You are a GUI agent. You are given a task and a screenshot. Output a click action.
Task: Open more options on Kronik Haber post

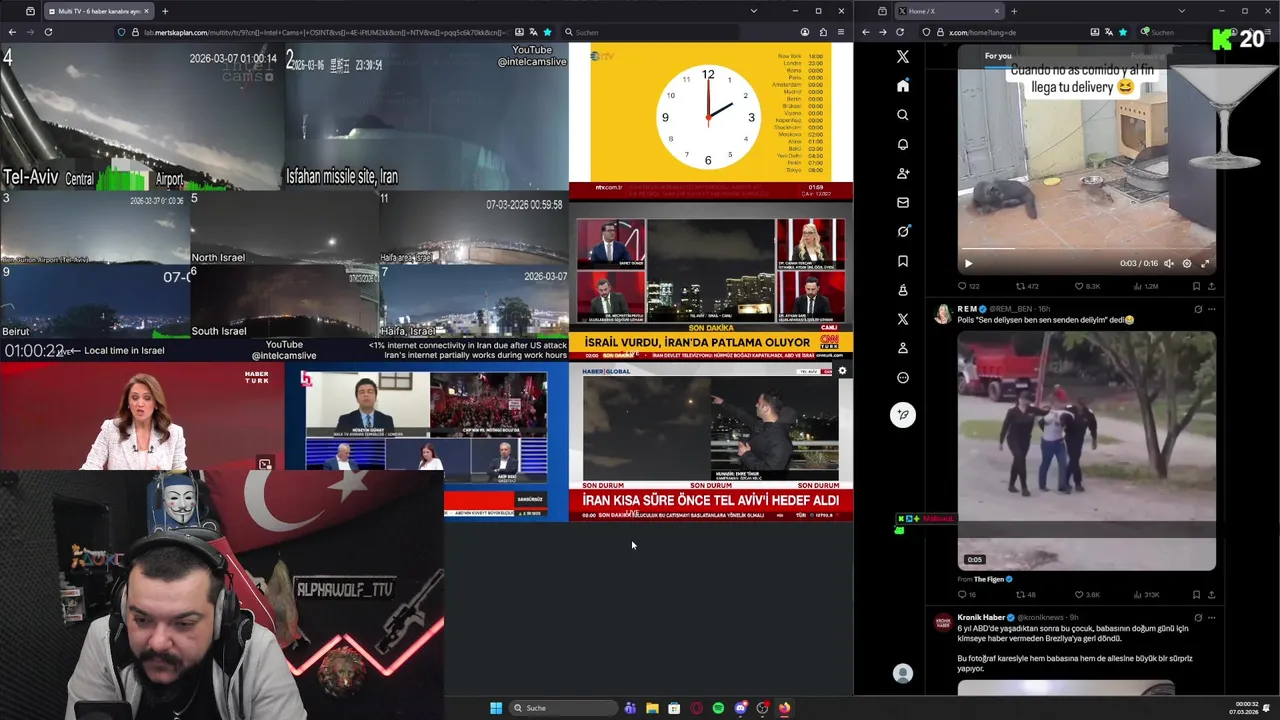coord(1212,618)
